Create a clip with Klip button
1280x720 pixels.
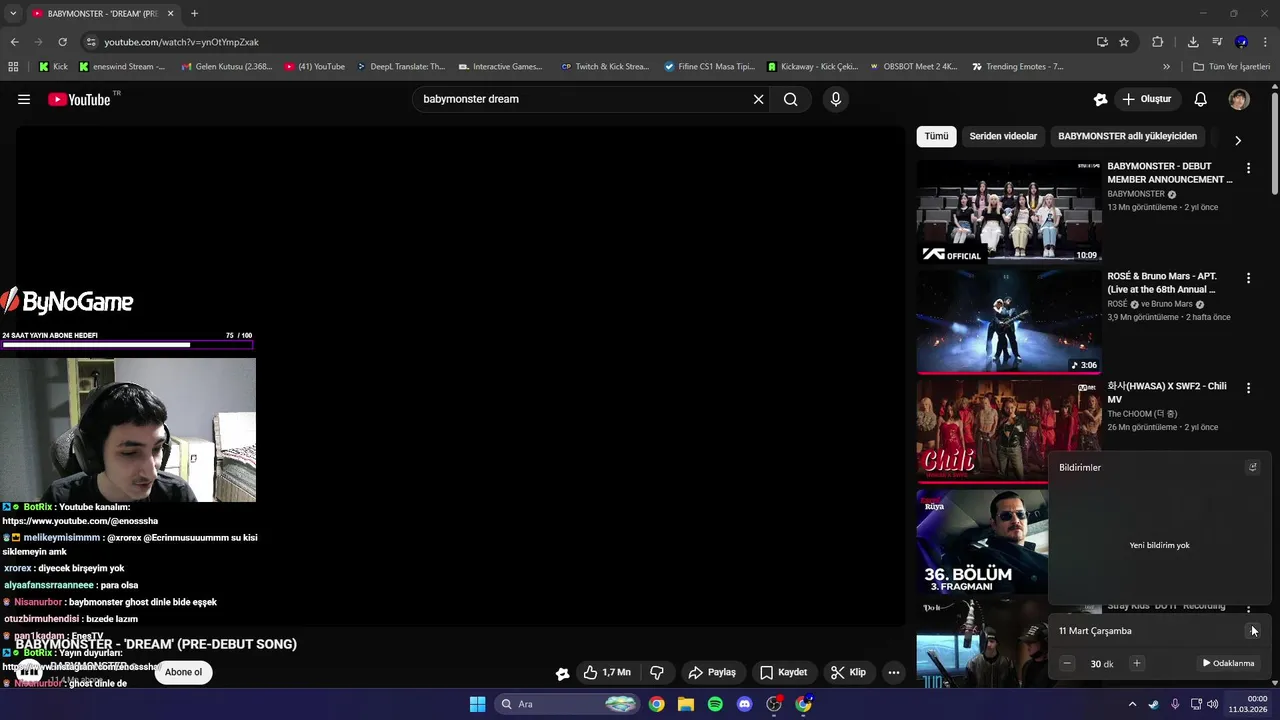click(x=849, y=672)
